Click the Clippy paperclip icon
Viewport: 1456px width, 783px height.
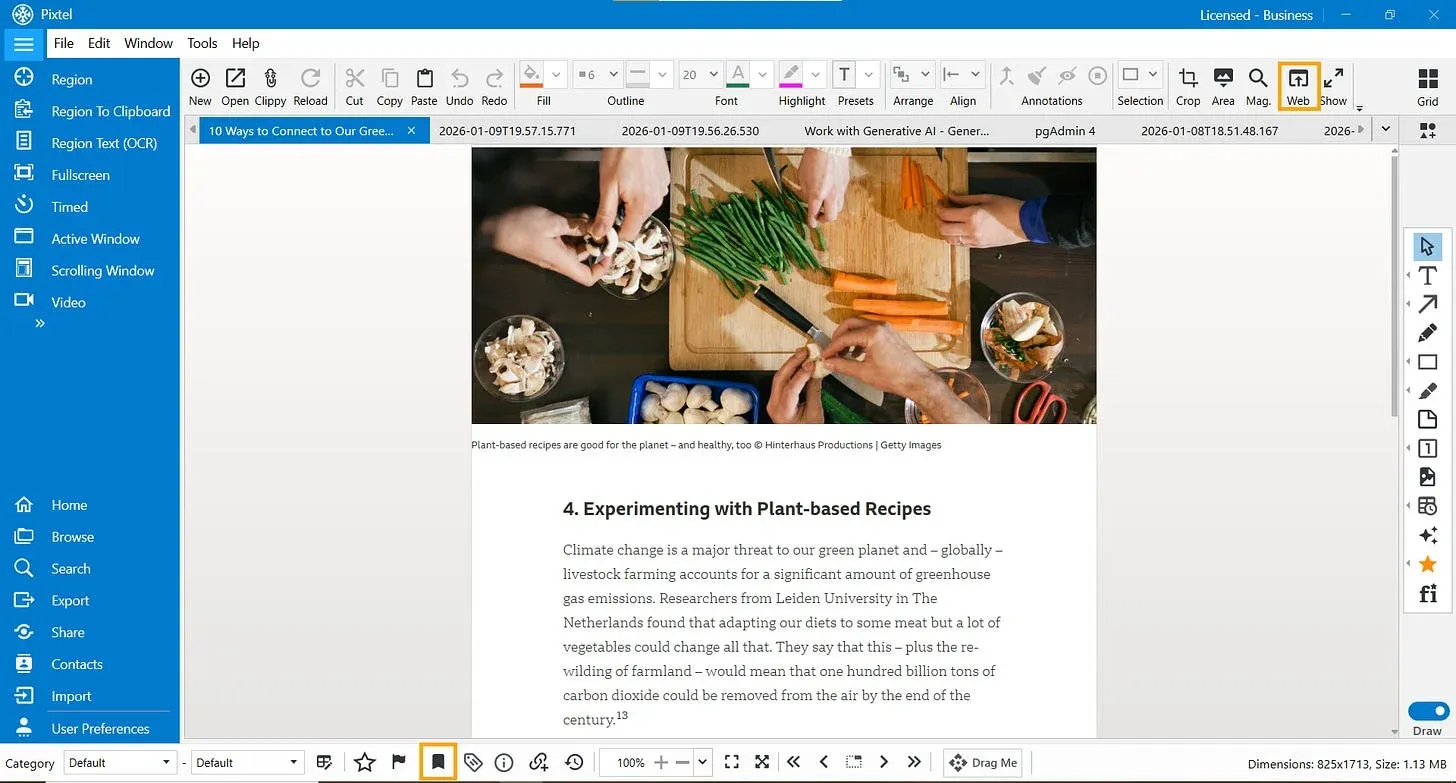point(270,78)
